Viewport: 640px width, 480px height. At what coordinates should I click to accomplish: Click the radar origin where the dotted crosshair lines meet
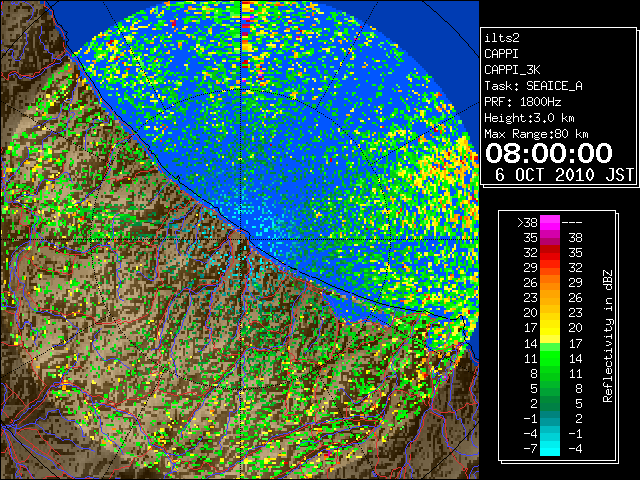(241, 239)
